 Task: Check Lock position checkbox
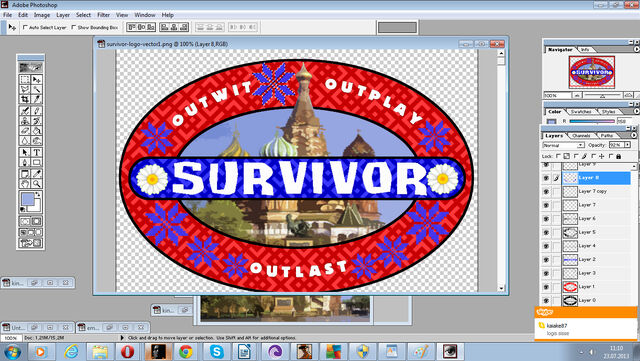[x=593, y=156]
